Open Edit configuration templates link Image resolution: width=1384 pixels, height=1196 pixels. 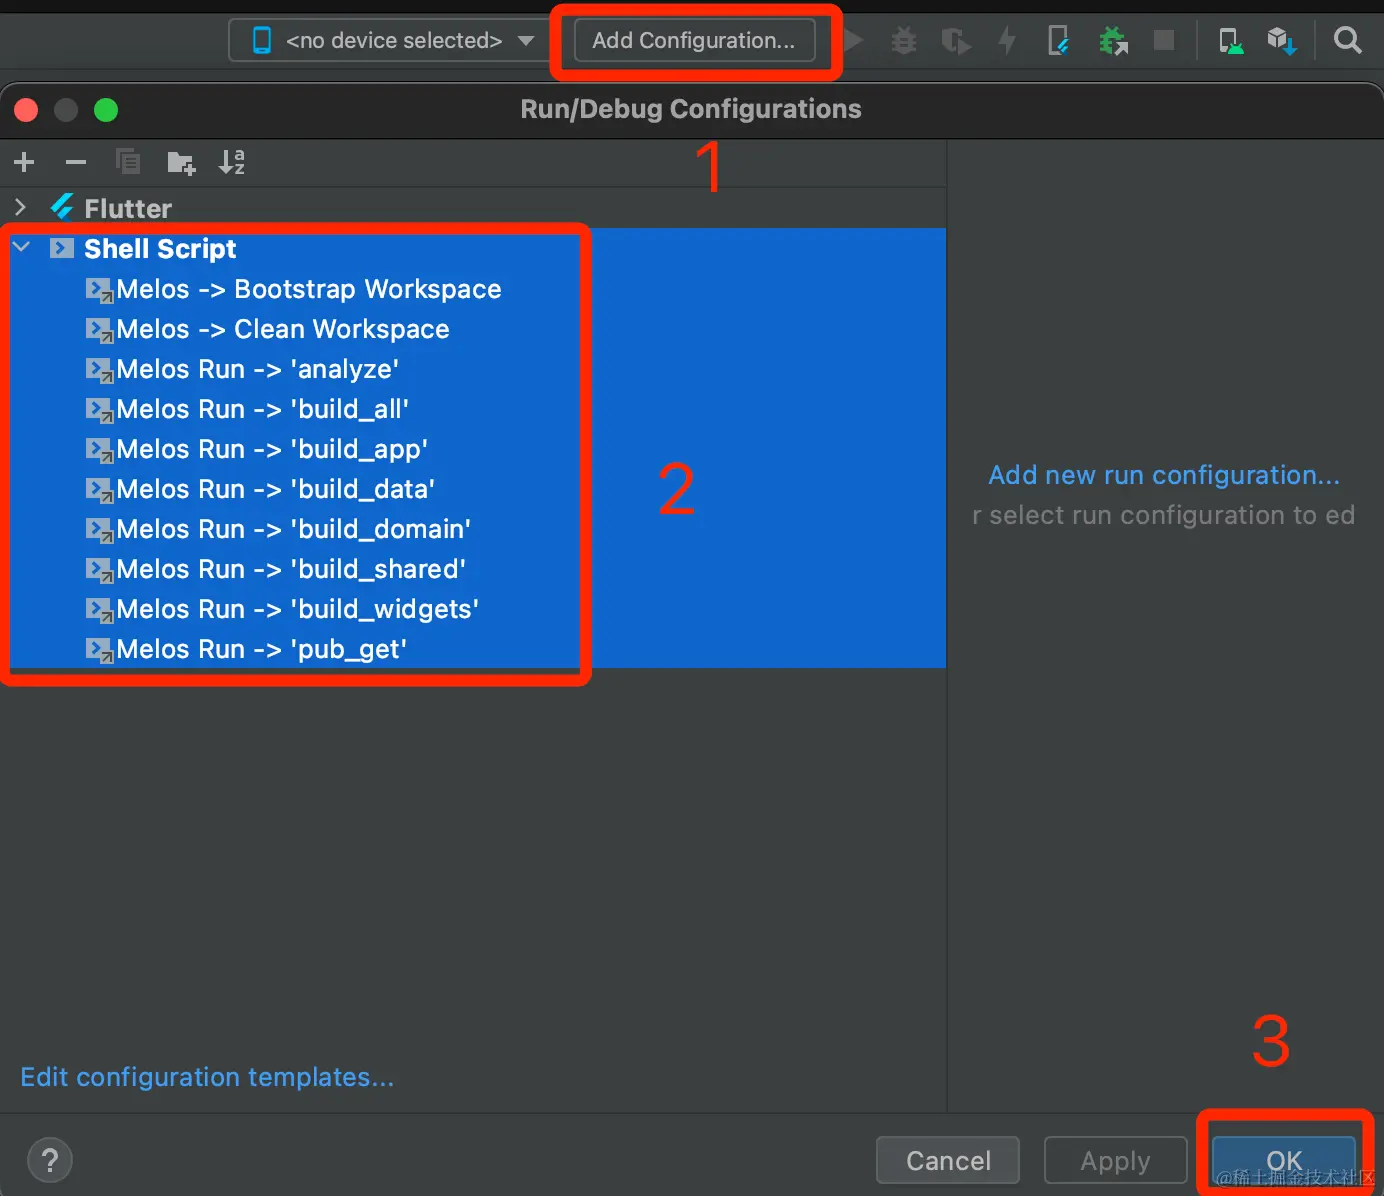tap(207, 1077)
